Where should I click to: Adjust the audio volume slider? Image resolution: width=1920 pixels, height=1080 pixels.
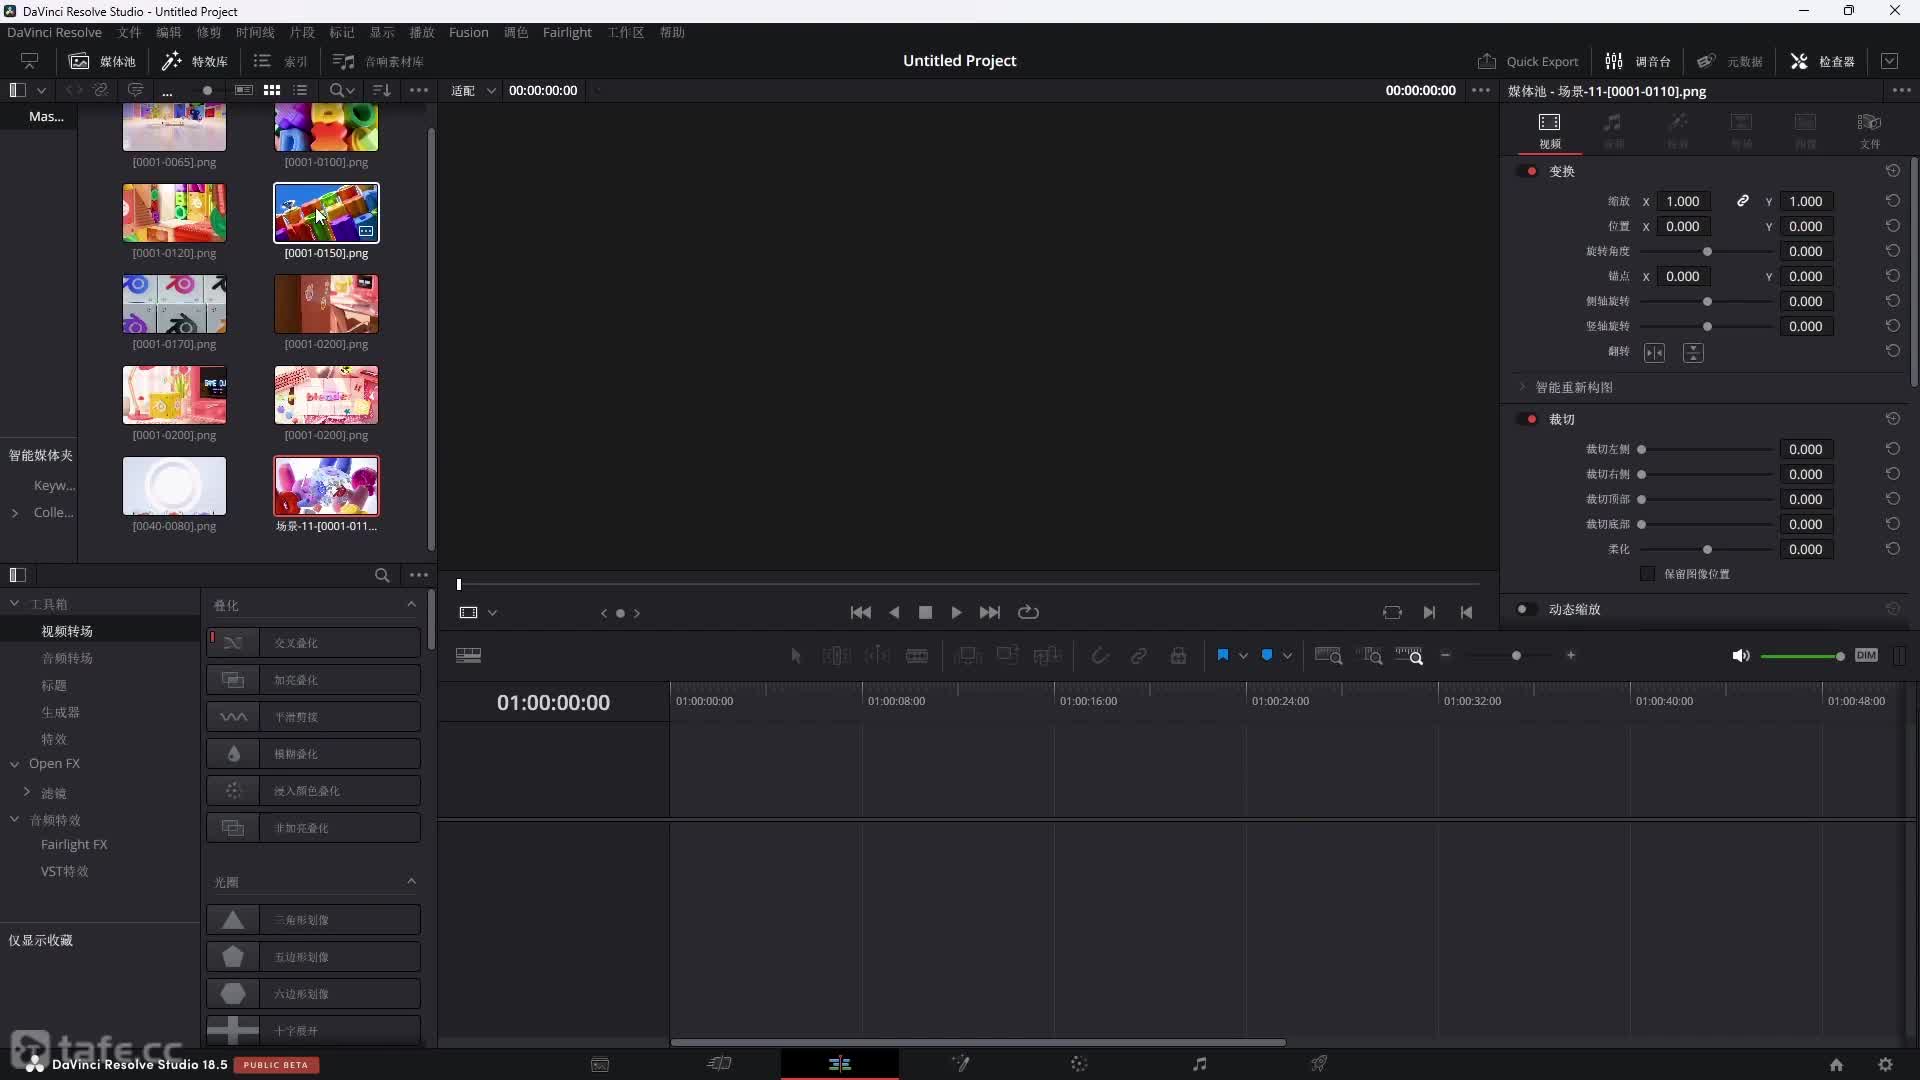coord(1802,656)
